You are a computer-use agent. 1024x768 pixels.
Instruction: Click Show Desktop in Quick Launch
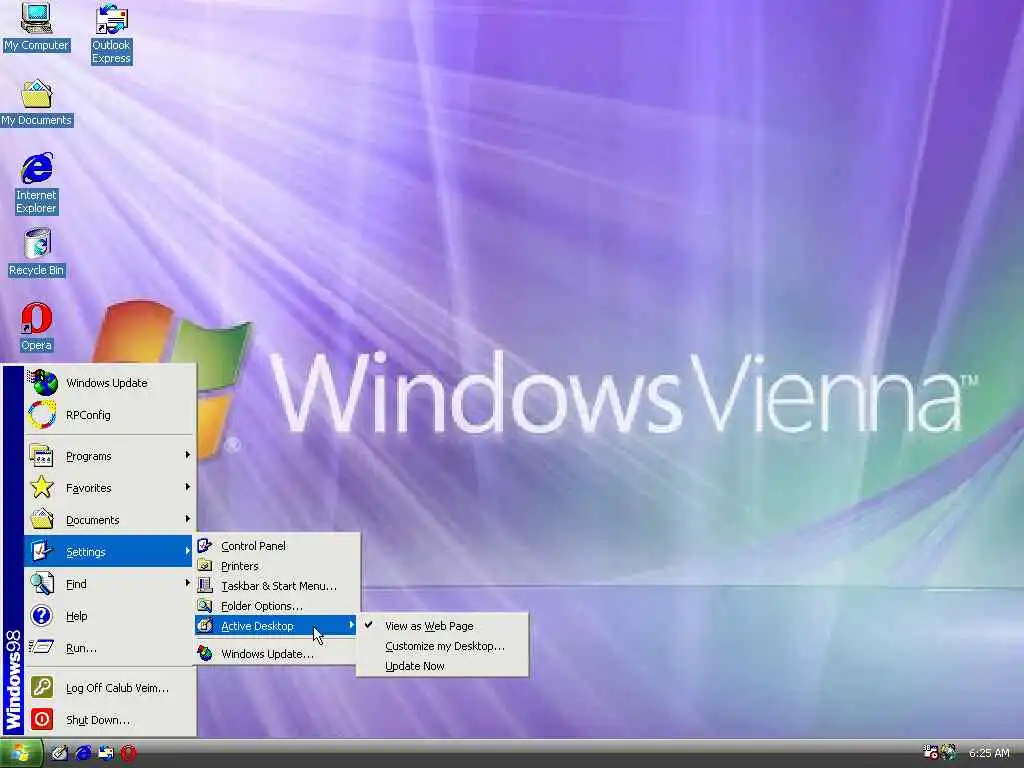[x=59, y=753]
